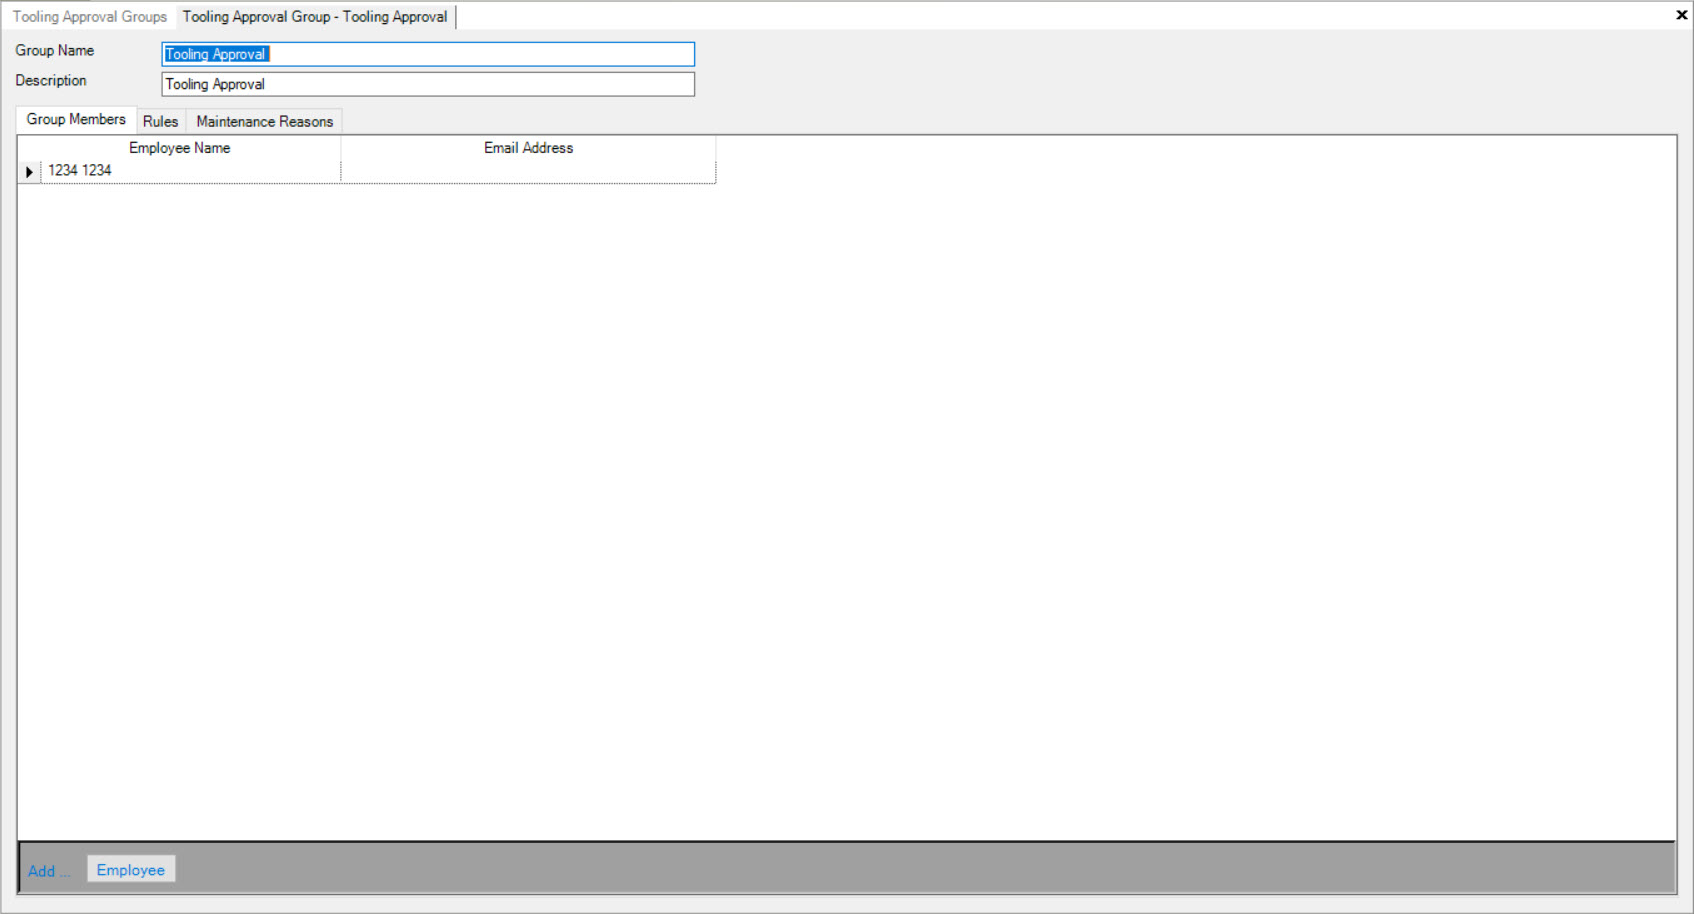1694x914 pixels.
Task: Click the Employee button to add a member
Action: tap(131, 870)
